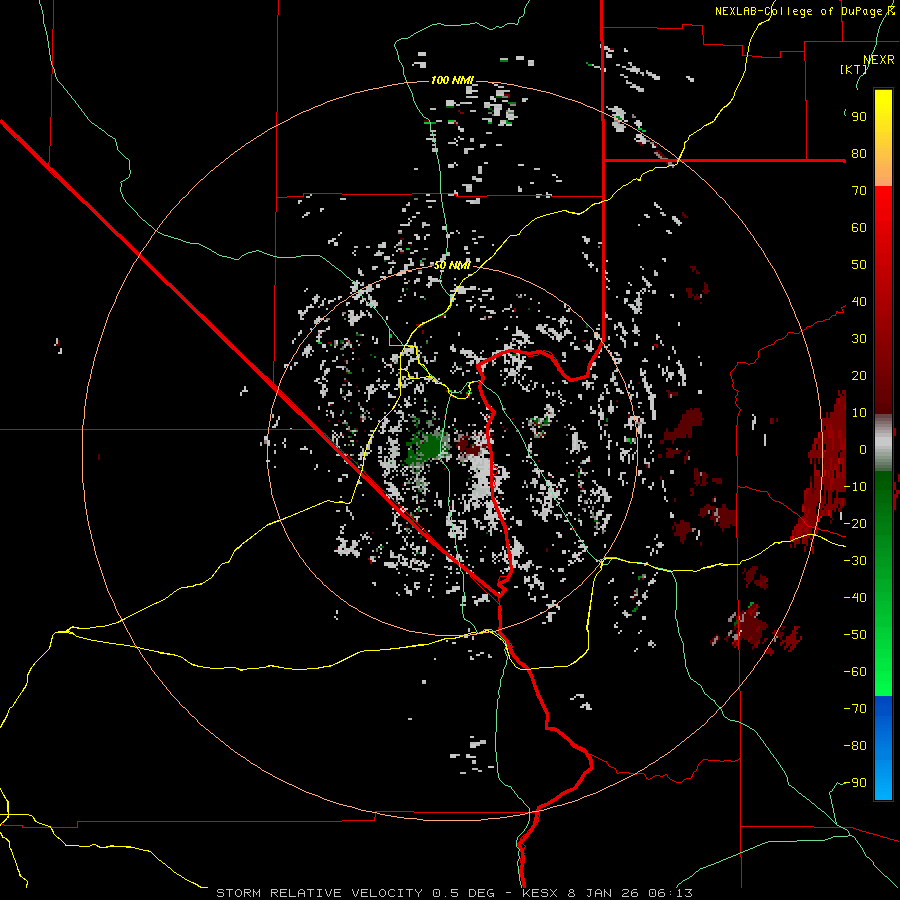Click the KESX radar site identifier

pos(540,893)
